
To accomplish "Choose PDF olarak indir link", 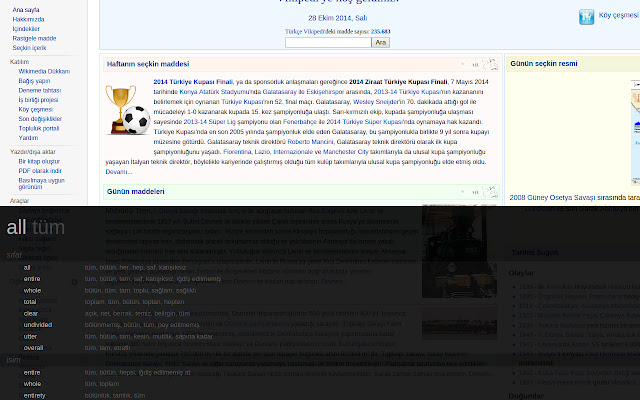I will (40, 171).
